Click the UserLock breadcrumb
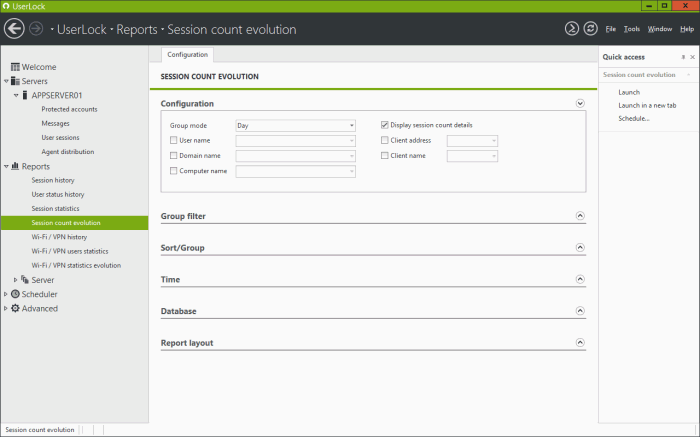700x437 pixels. 82,29
